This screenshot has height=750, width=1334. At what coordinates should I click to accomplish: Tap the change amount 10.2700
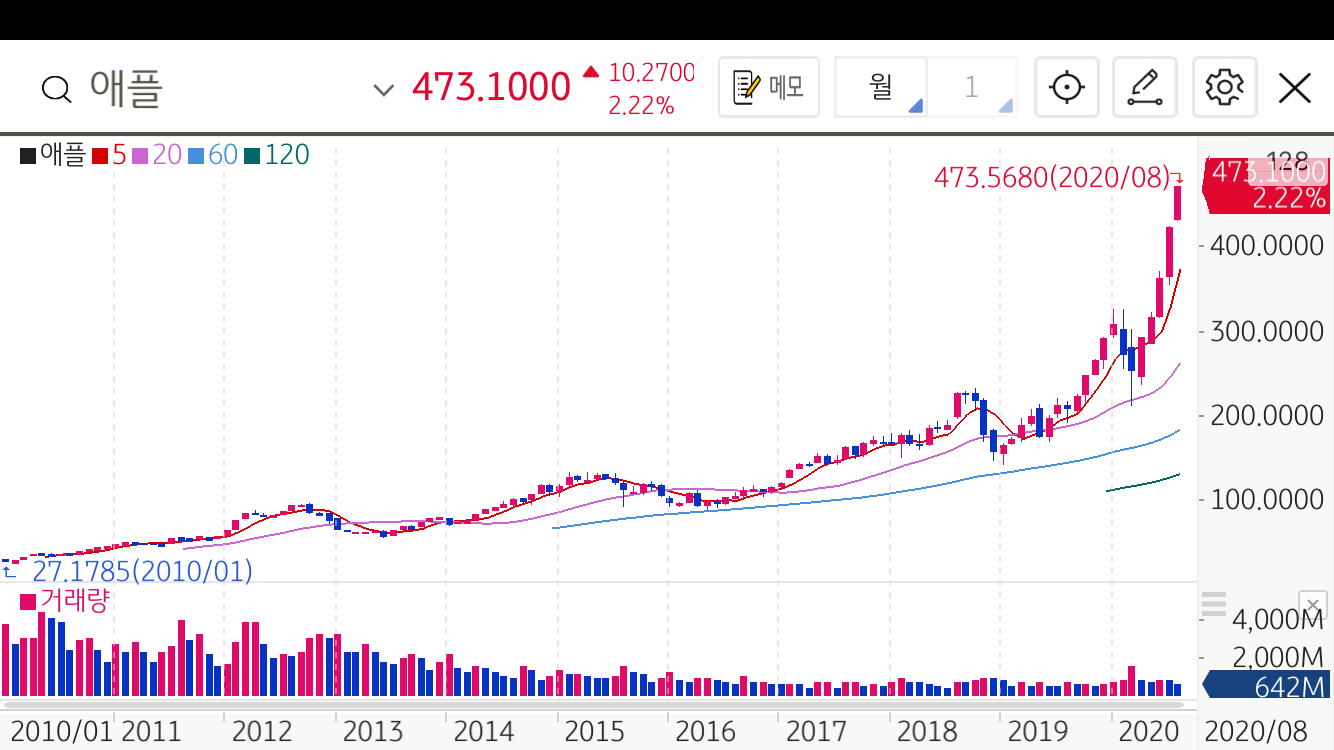point(651,73)
